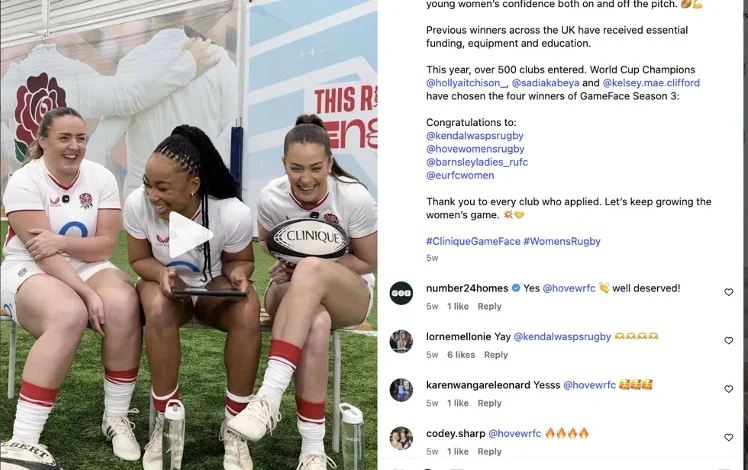Open codey.sharp profile picture
This screenshot has width=748, height=470.
(401, 439)
